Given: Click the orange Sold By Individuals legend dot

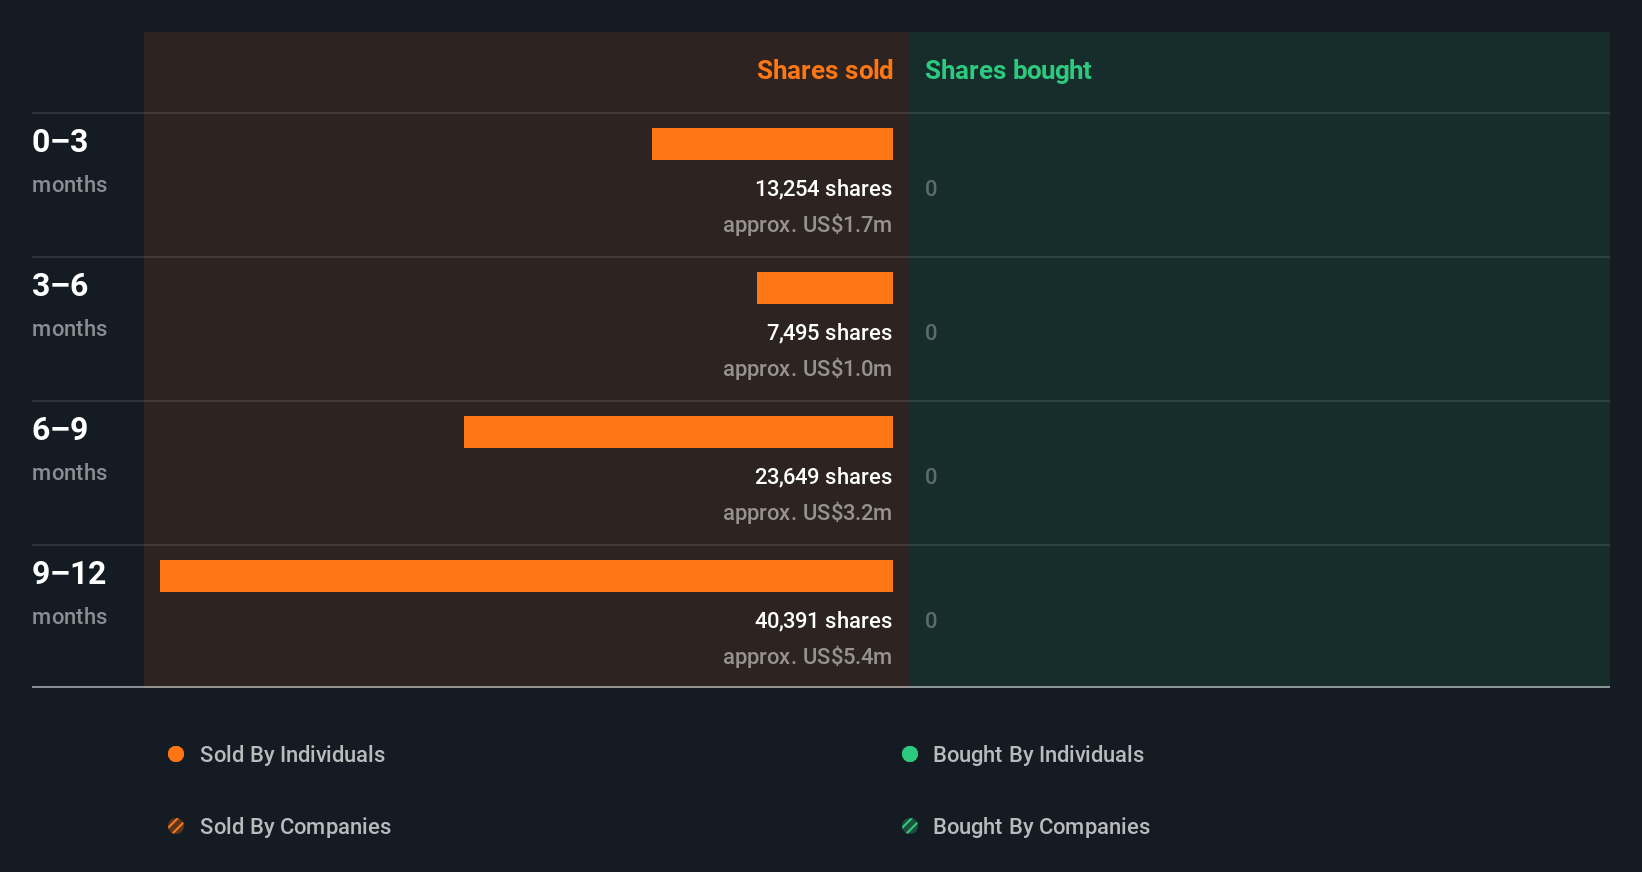Looking at the screenshot, I should [x=176, y=754].
